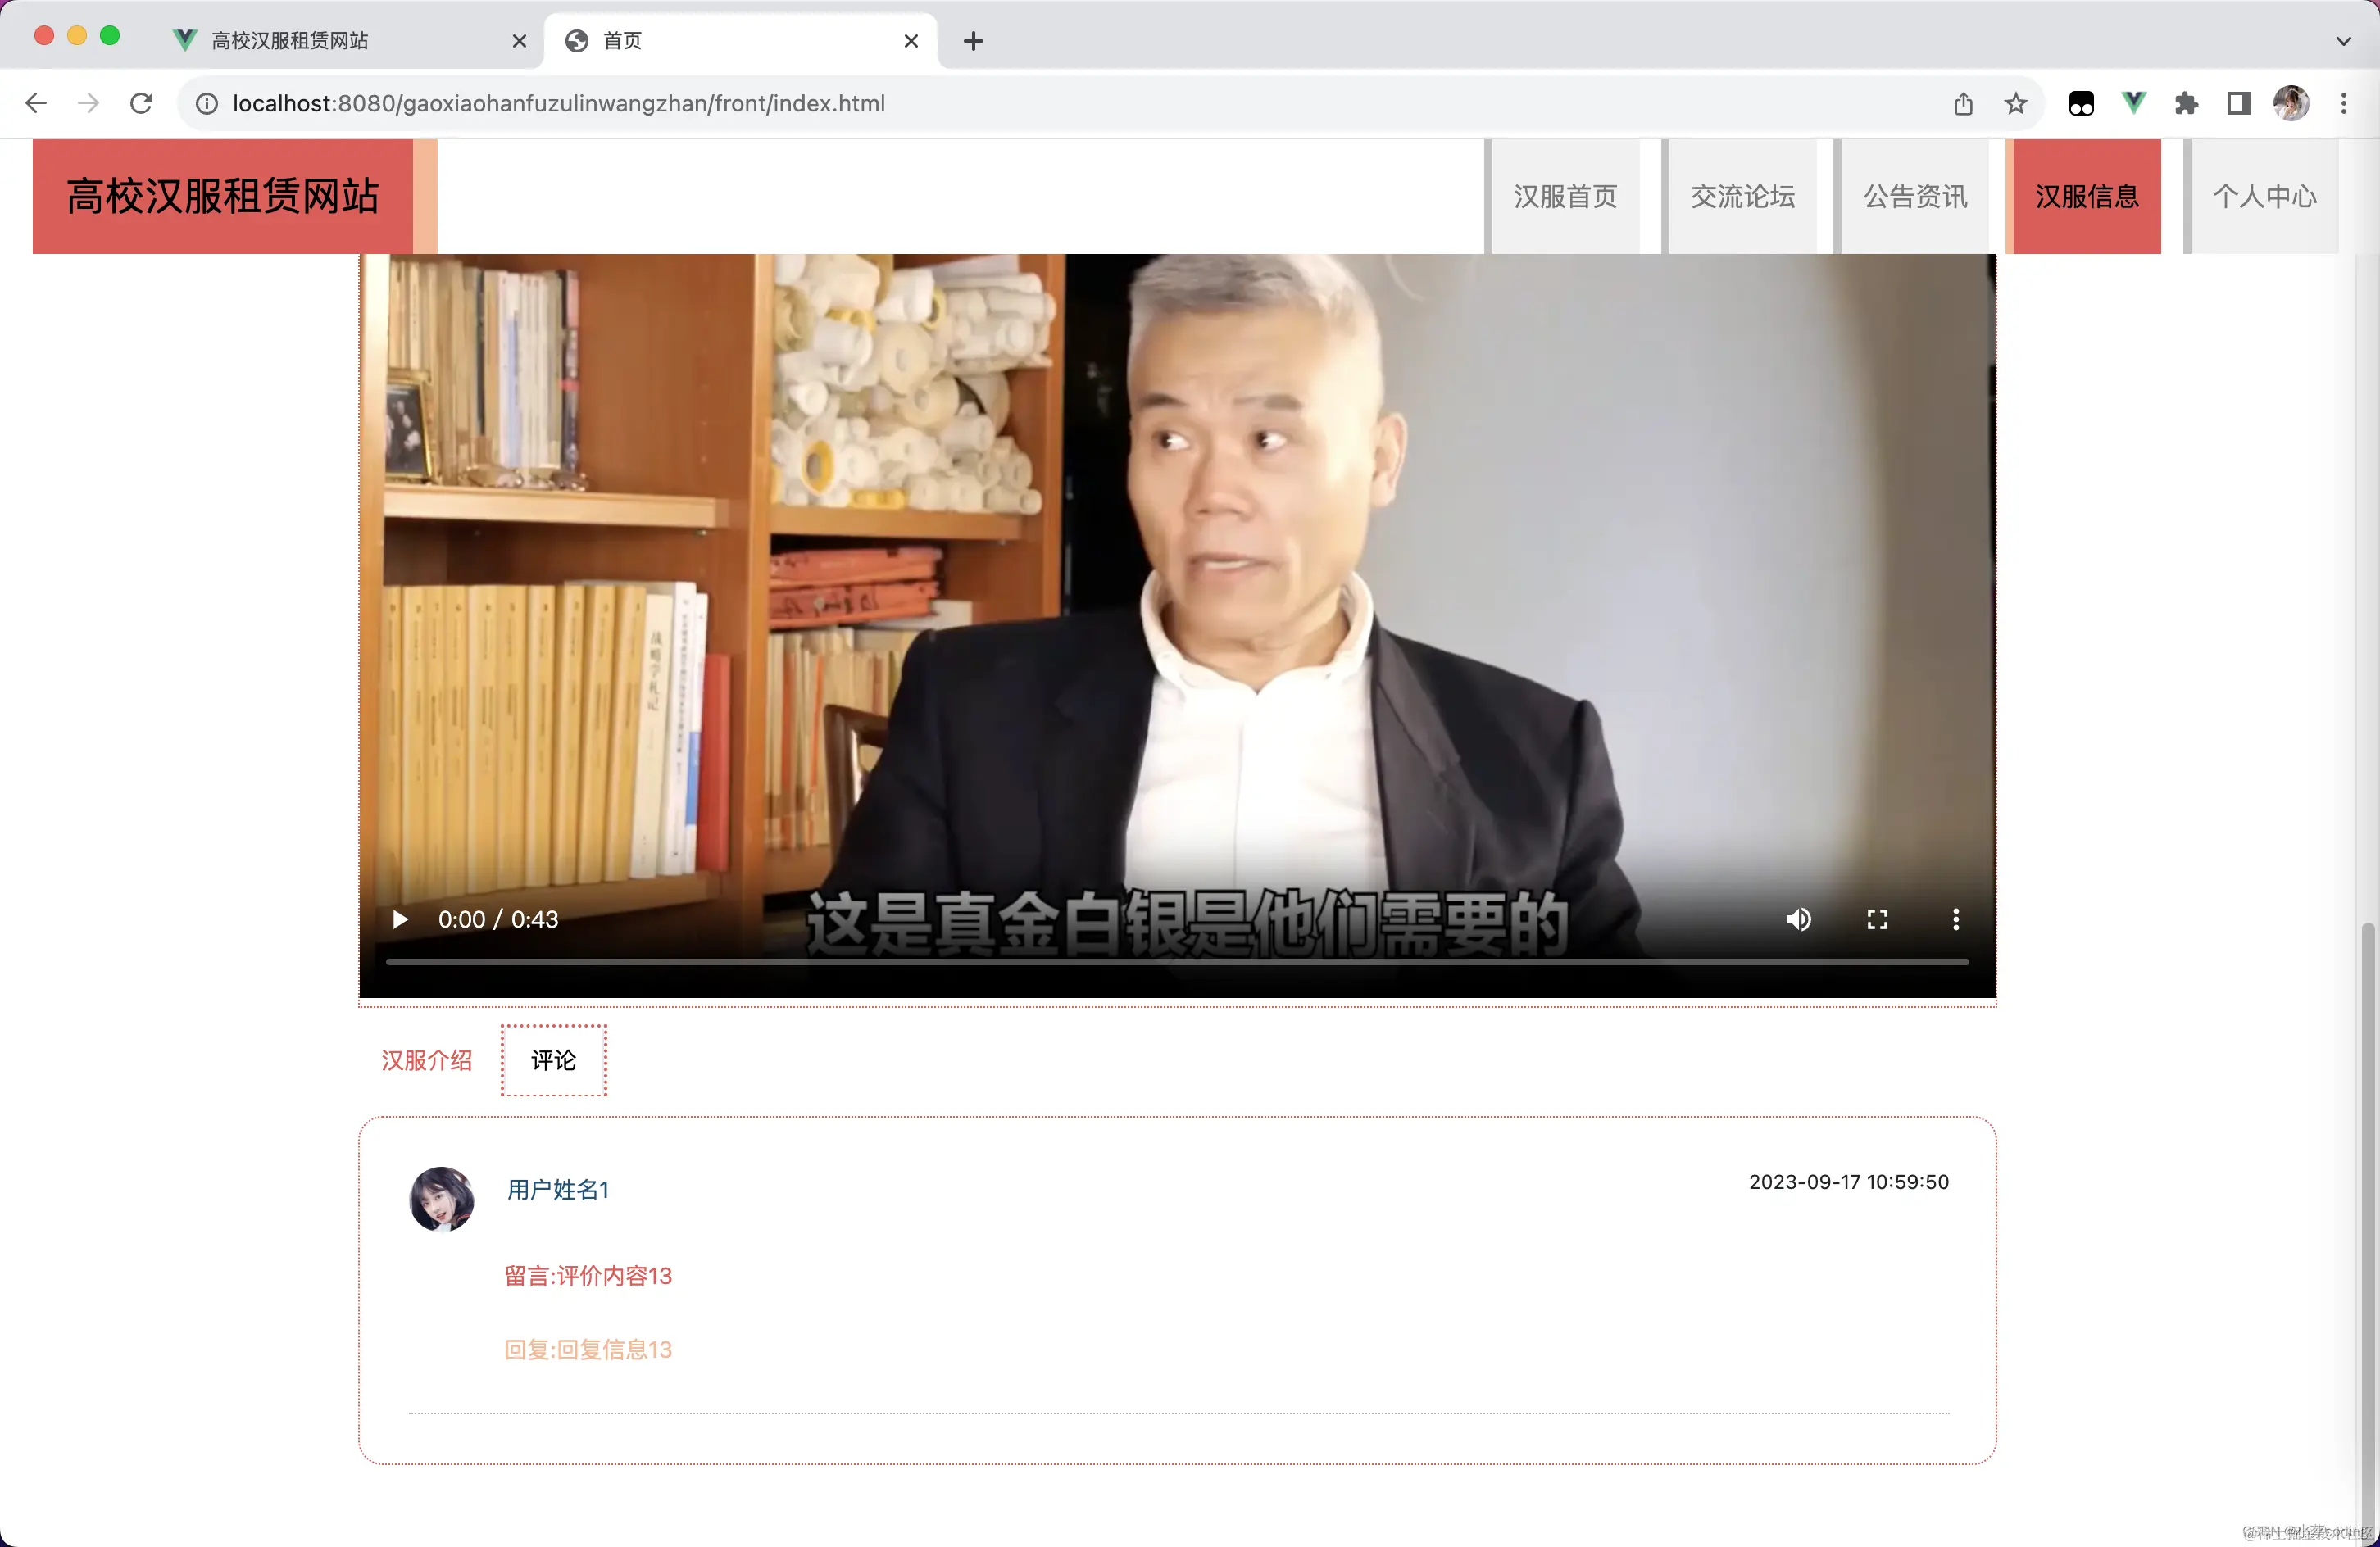Open the Extensions puzzle icon
This screenshot has height=1547, width=2380.
click(x=2186, y=103)
